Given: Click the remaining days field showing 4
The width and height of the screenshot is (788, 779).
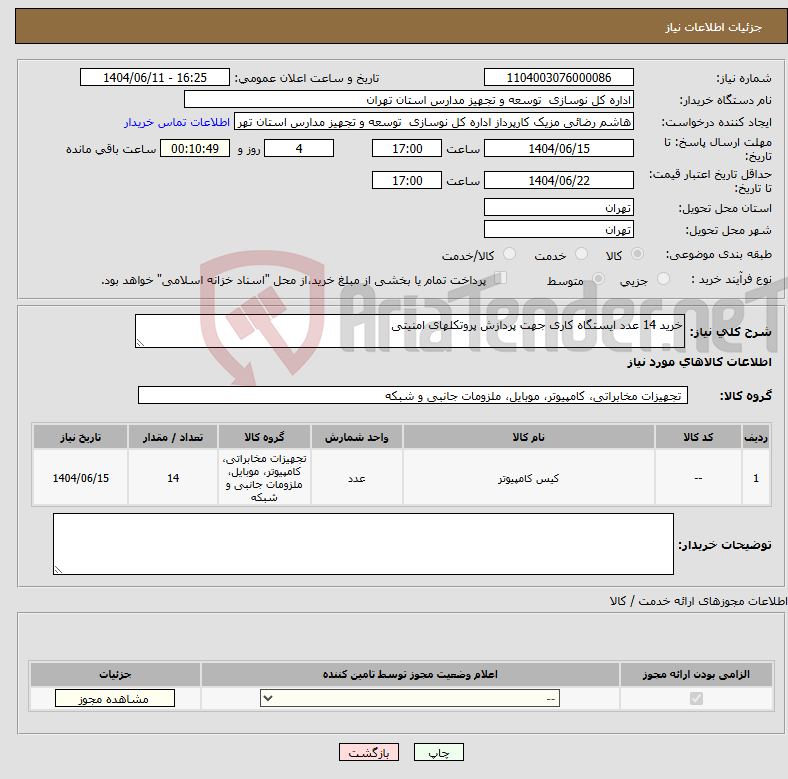Looking at the screenshot, I should pyautogui.click(x=299, y=148).
